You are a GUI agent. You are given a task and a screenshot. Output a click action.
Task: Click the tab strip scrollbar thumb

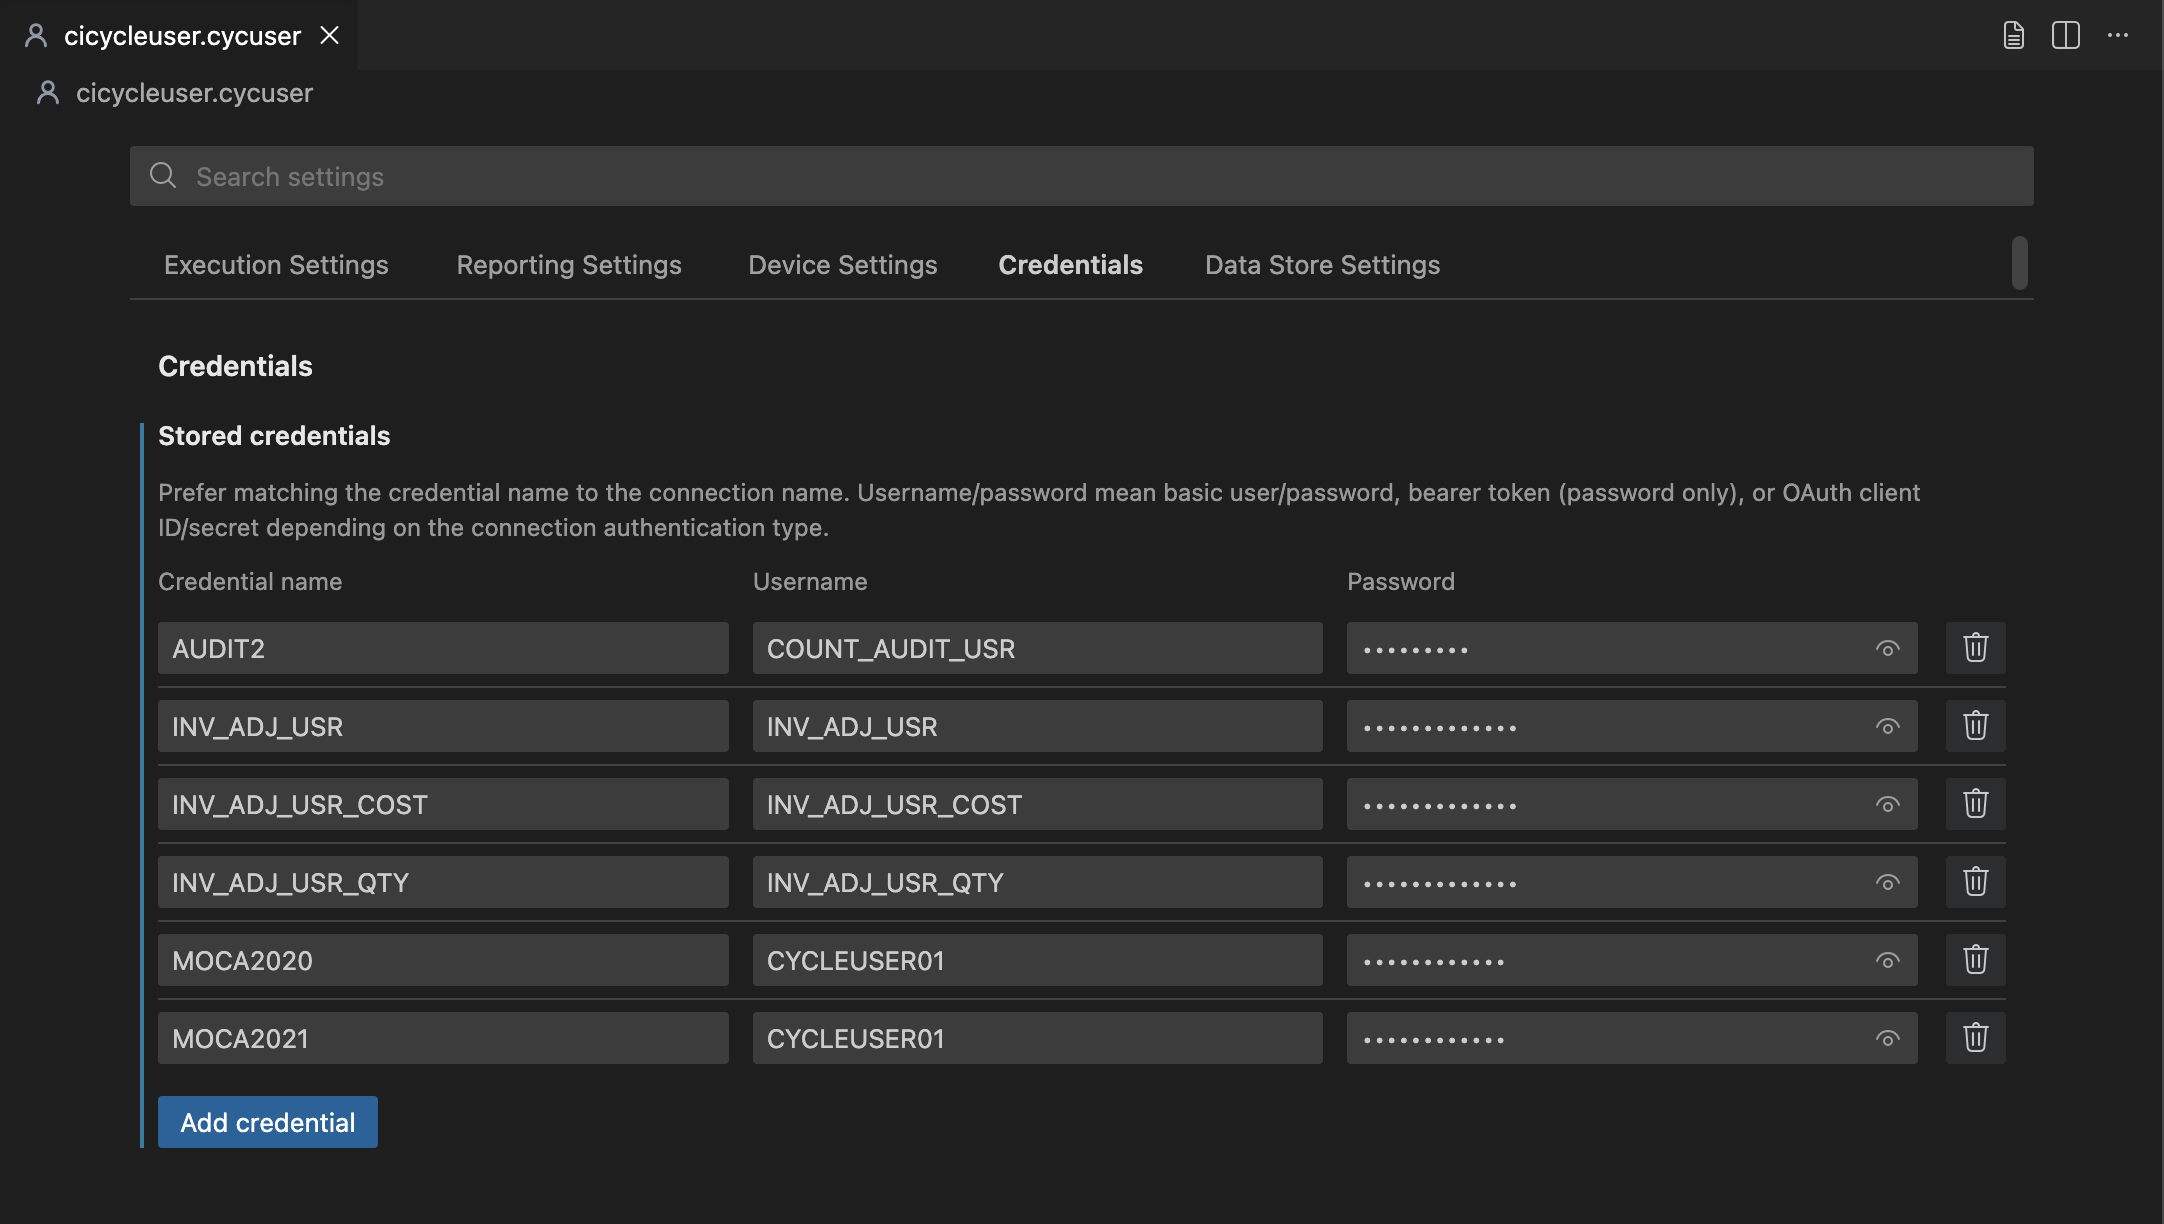(x=2020, y=263)
